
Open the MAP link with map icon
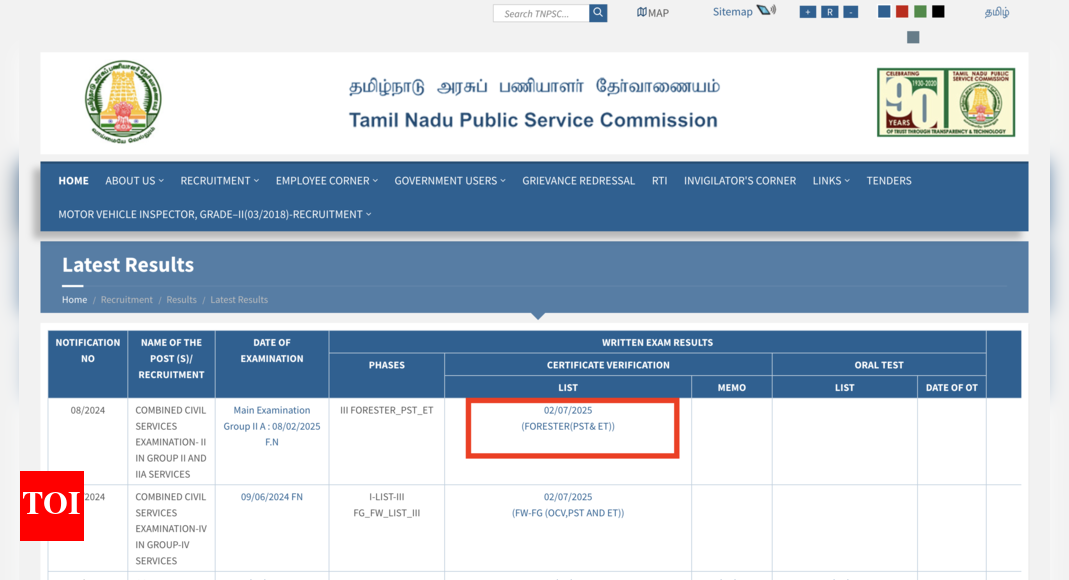(652, 12)
